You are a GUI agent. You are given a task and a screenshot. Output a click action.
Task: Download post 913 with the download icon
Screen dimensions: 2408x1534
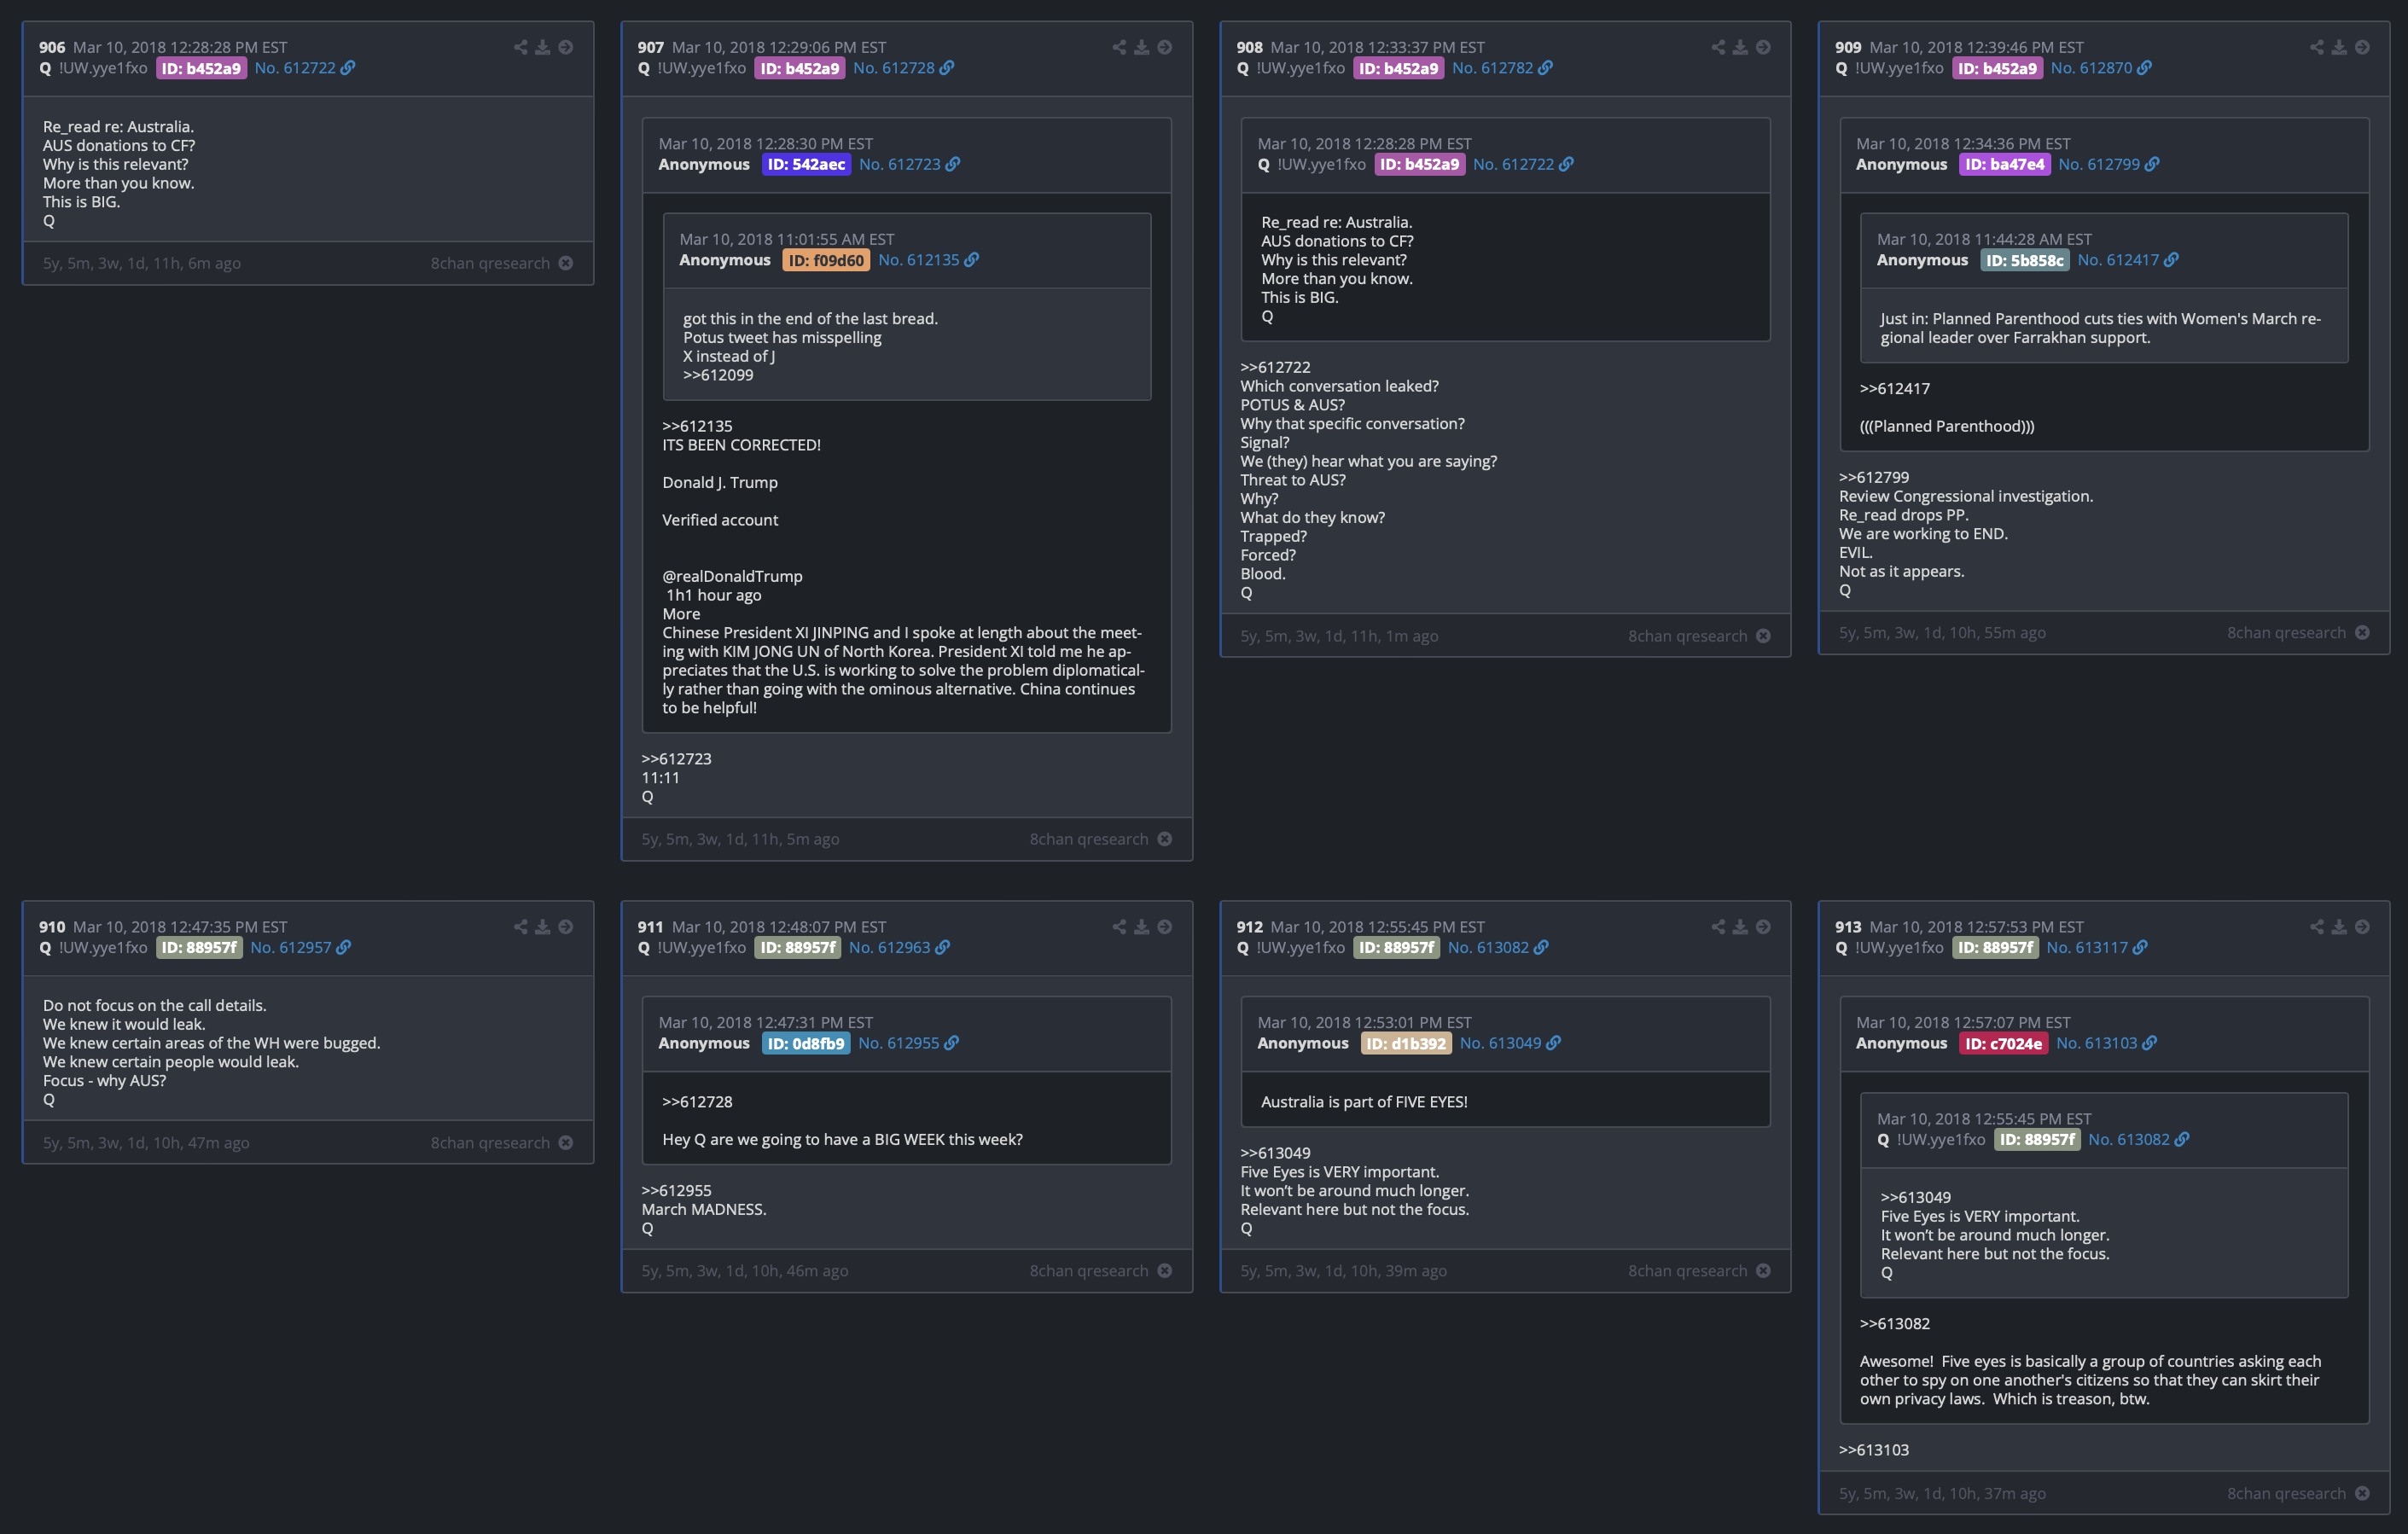point(2340,927)
